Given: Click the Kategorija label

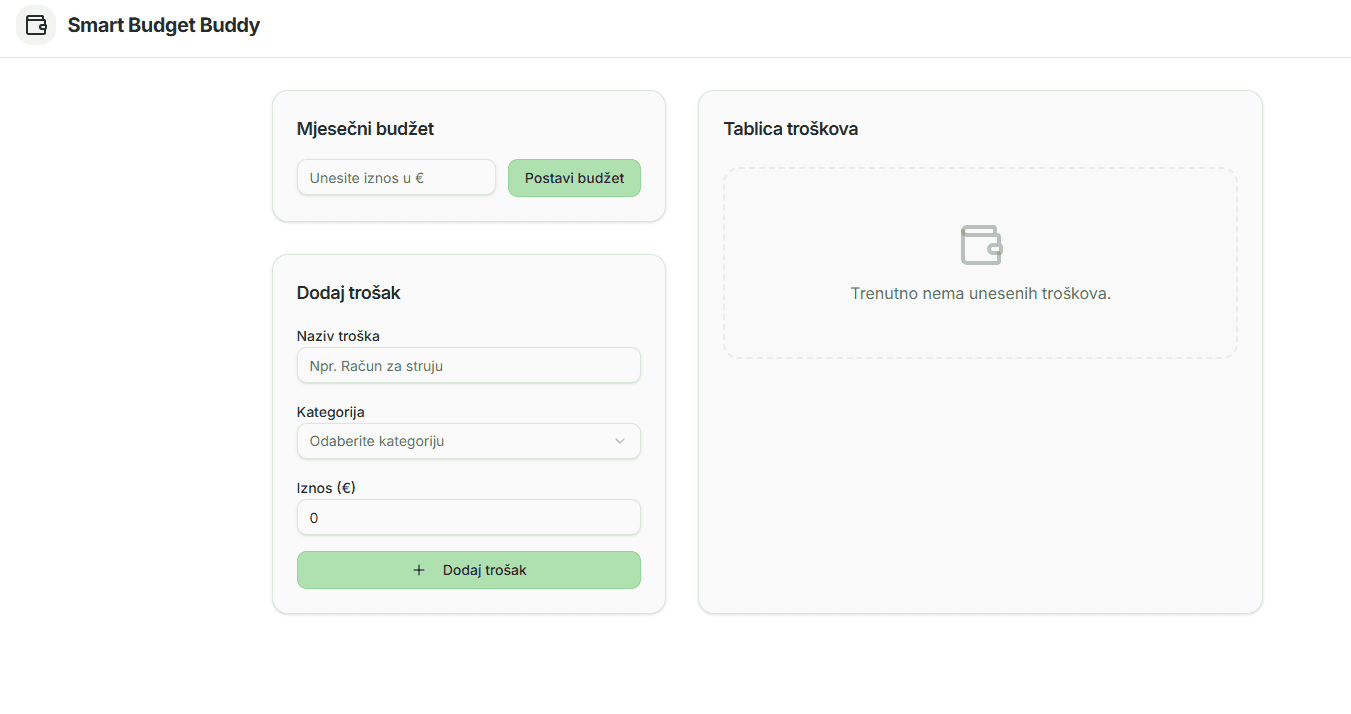Looking at the screenshot, I should [331, 412].
